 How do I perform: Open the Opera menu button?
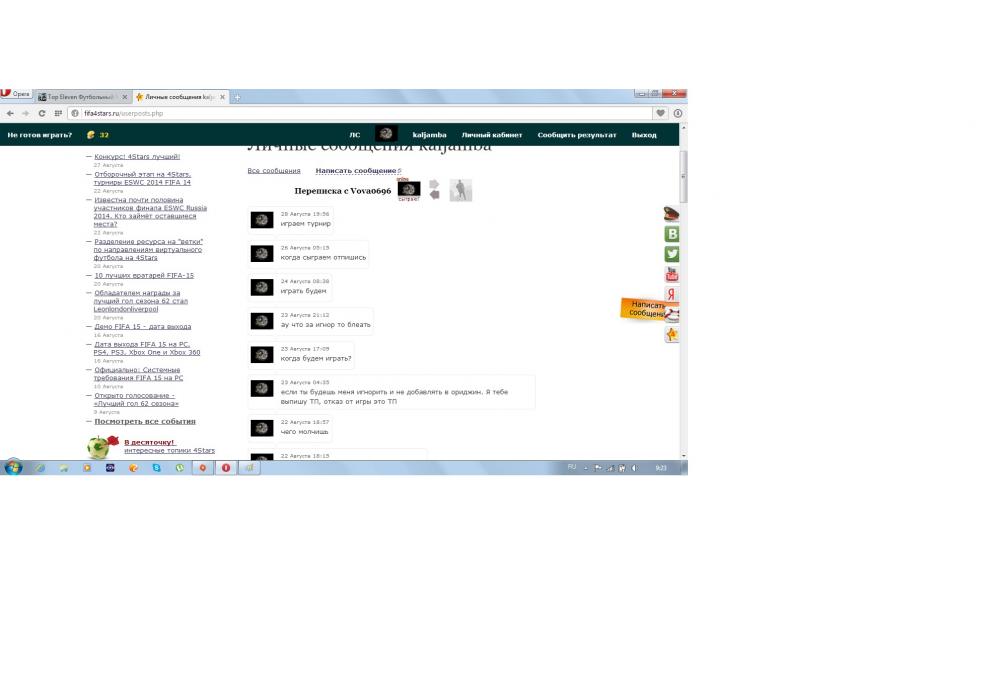15,94
